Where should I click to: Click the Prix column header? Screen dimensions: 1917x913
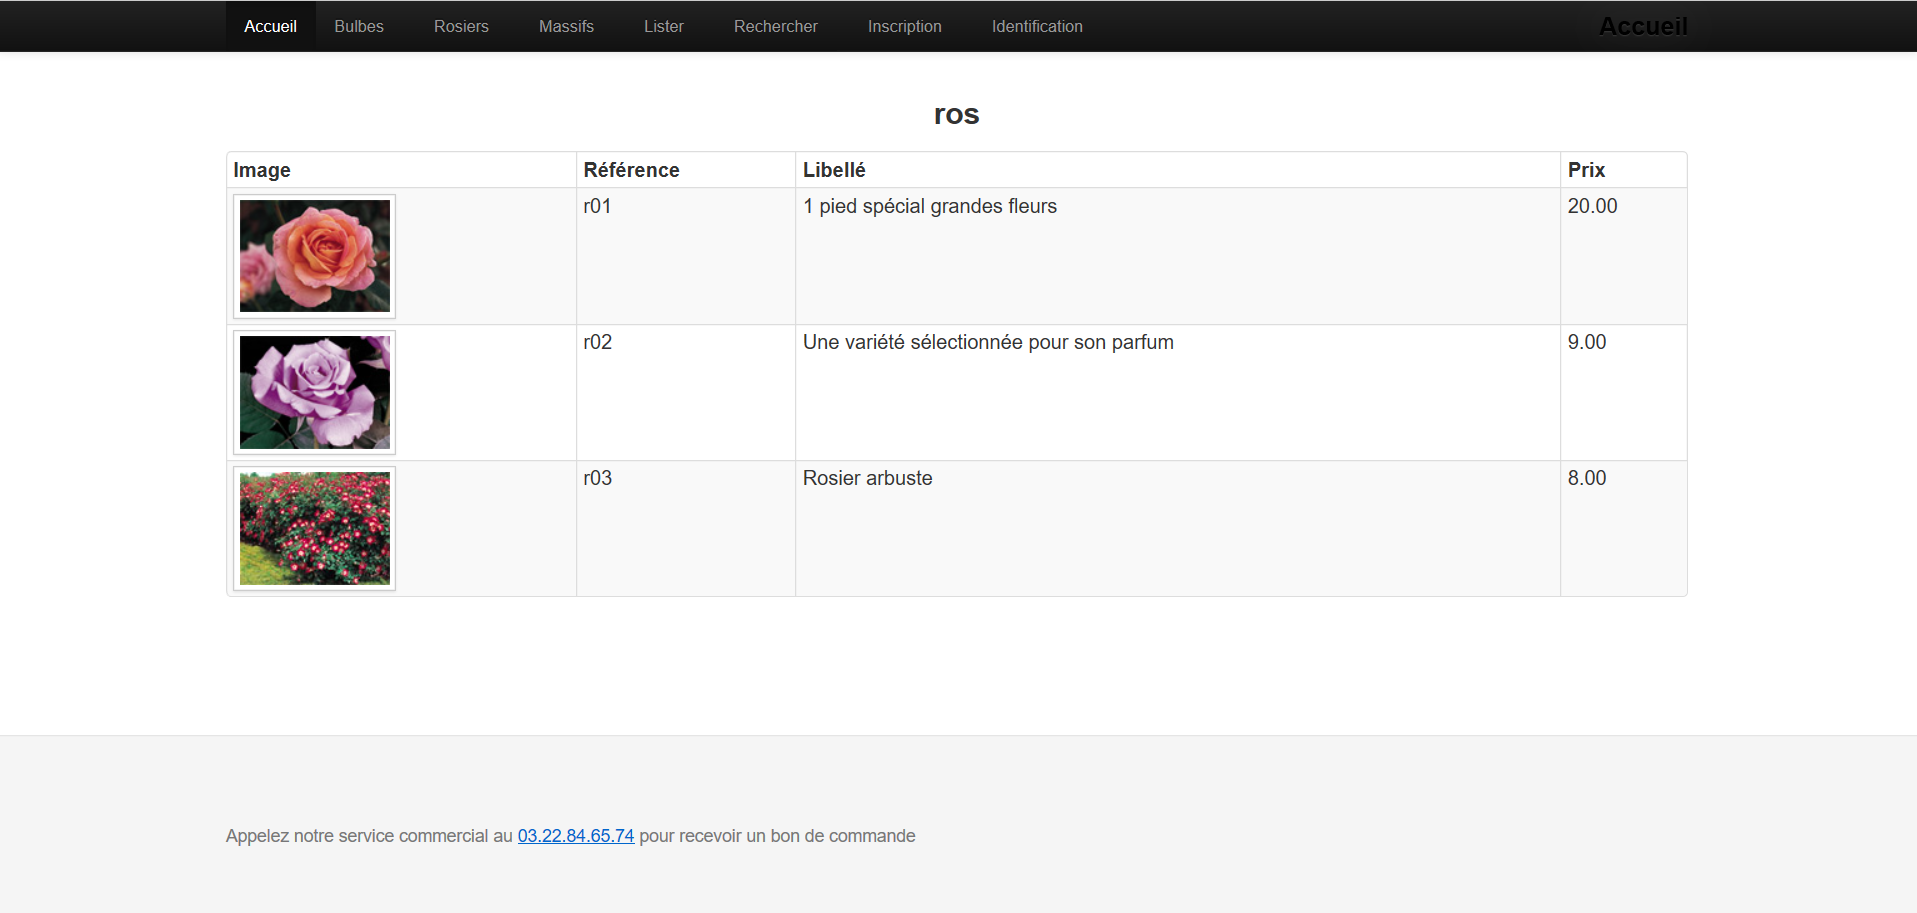1586,170
